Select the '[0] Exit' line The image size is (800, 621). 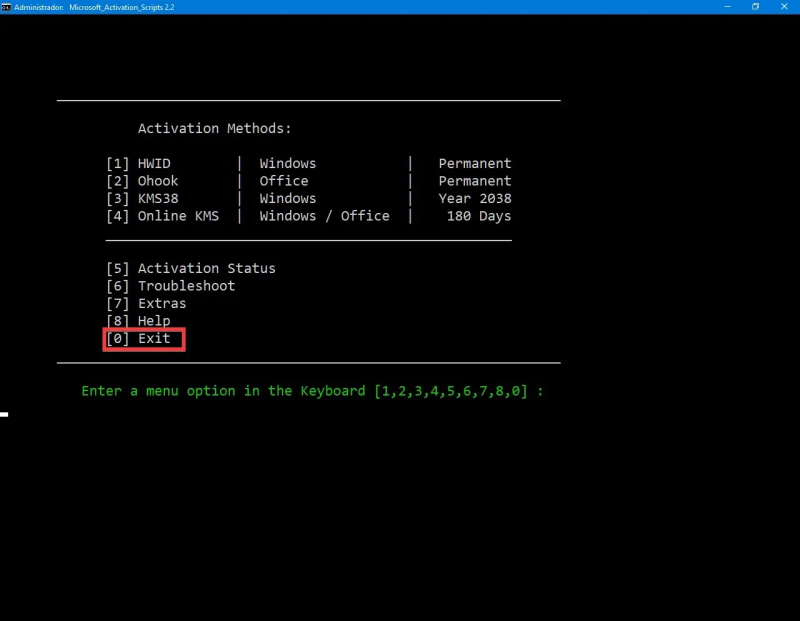pos(138,339)
